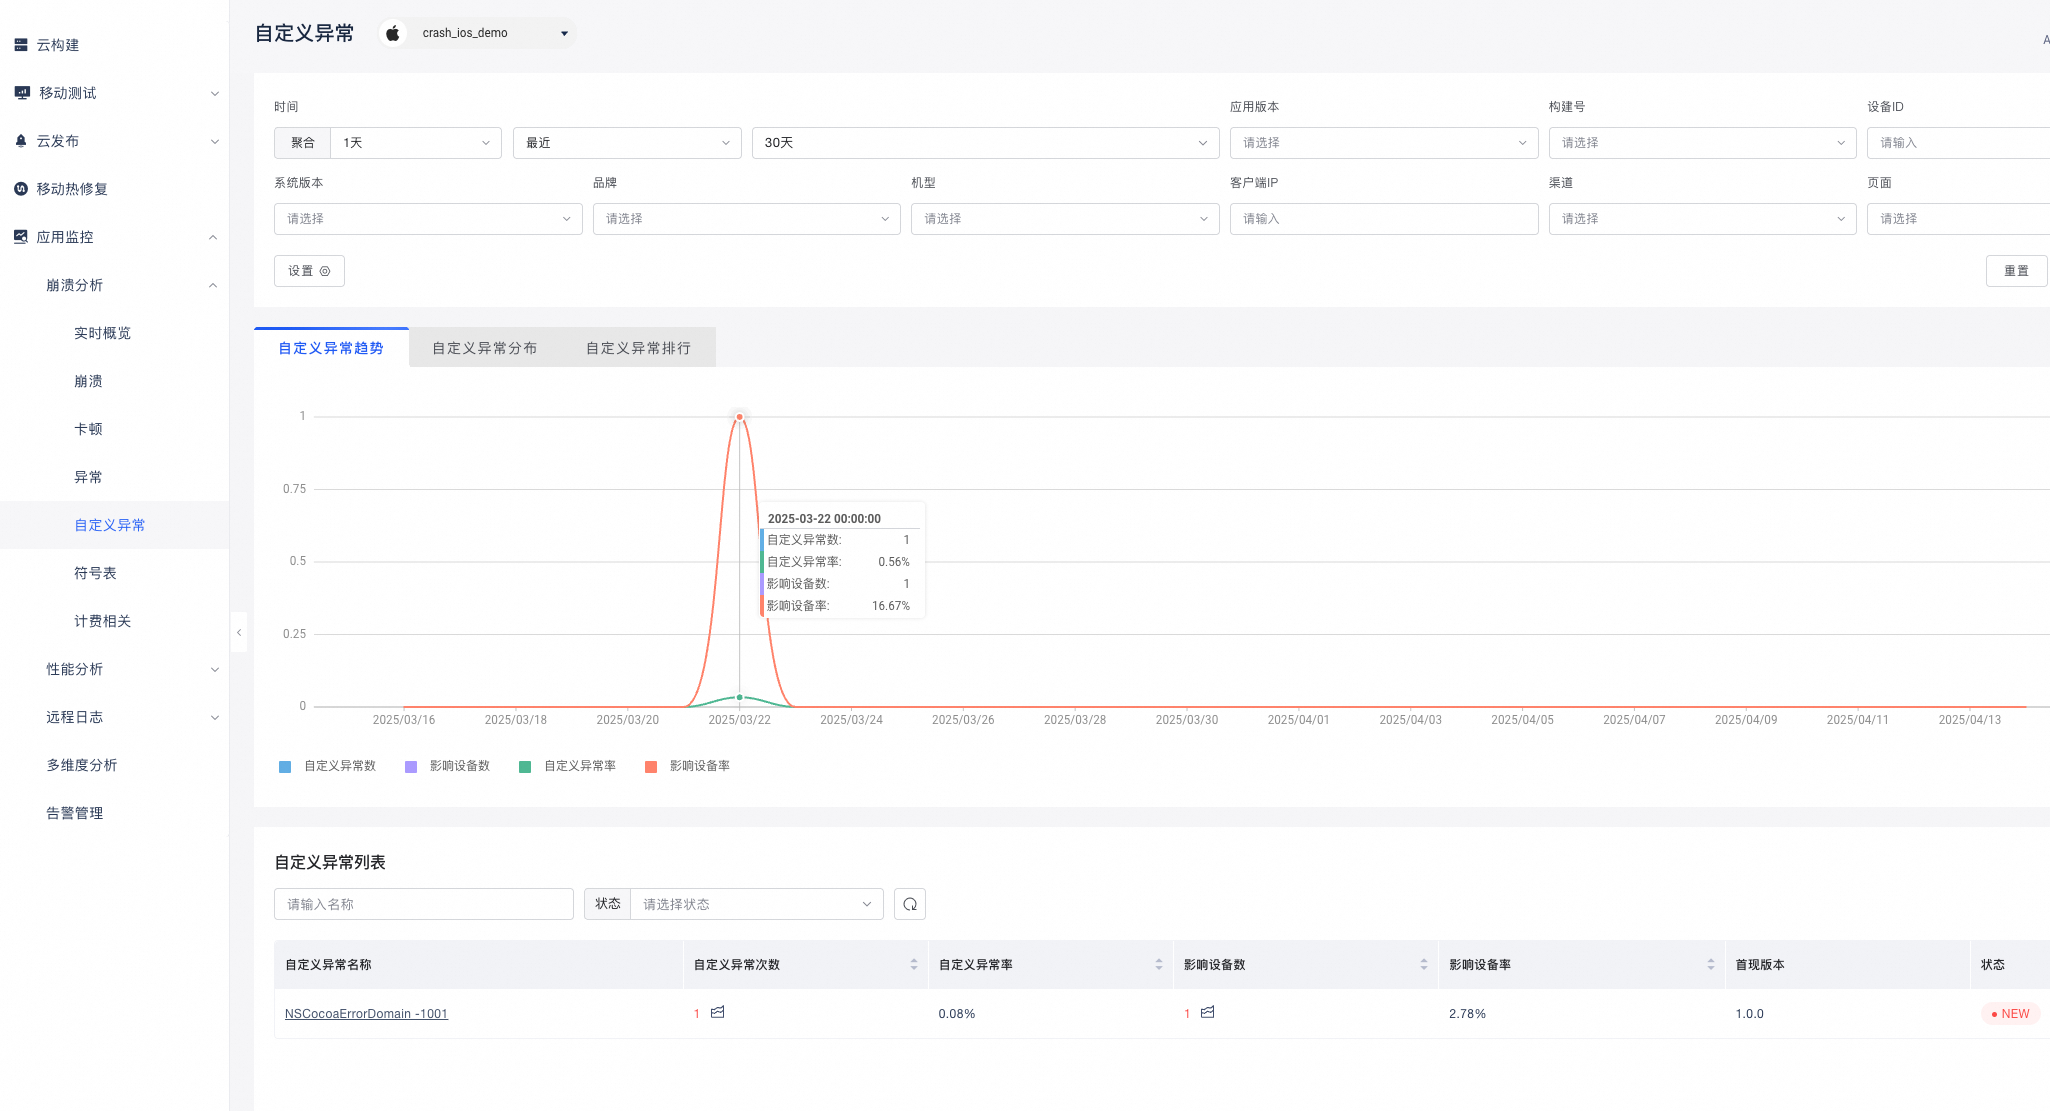Click the 应用监控 chart icon

pyautogui.click(x=21, y=237)
